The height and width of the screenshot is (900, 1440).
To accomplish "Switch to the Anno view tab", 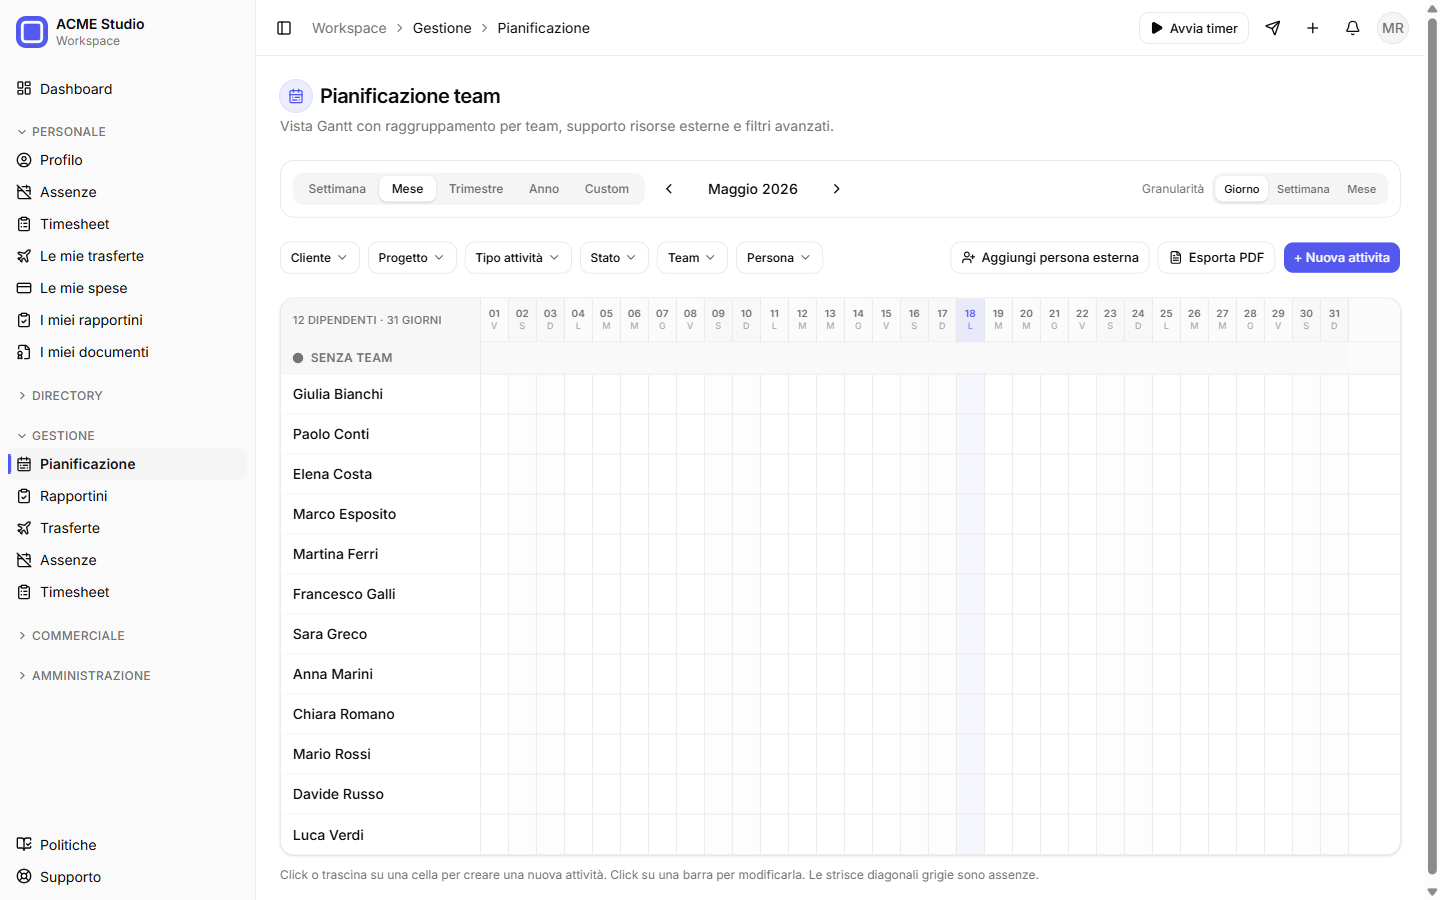I will (544, 189).
